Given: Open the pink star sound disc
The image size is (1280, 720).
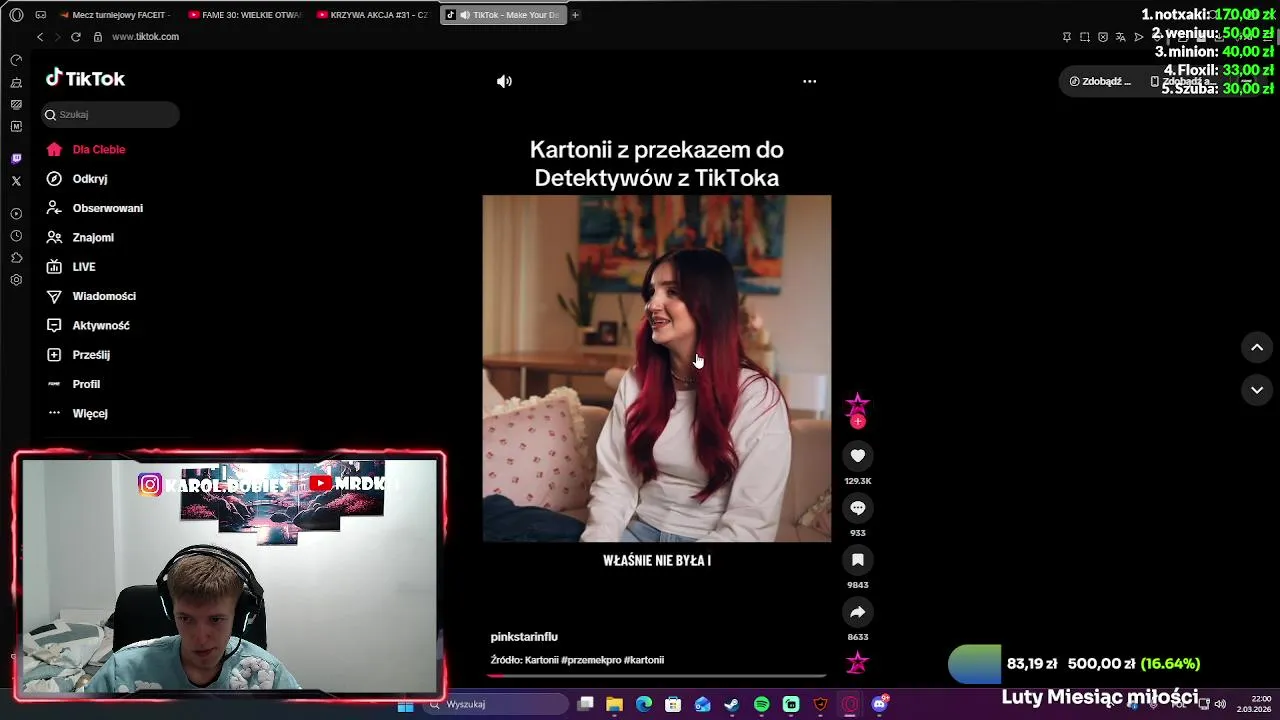Looking at the screenshot, I should coord(857,663).
